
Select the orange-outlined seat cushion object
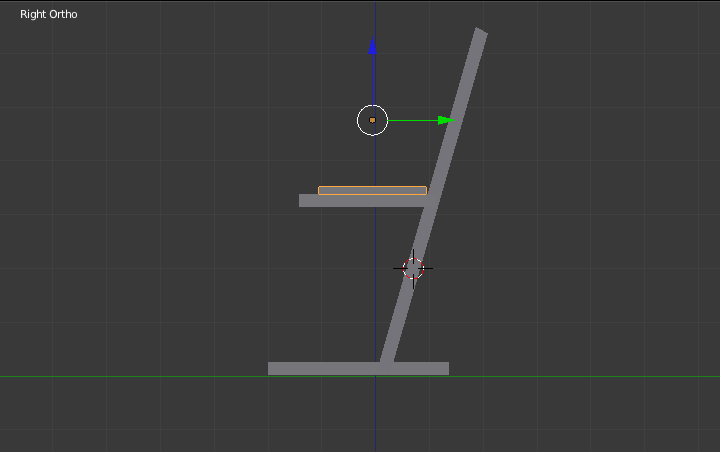(372, 190)
